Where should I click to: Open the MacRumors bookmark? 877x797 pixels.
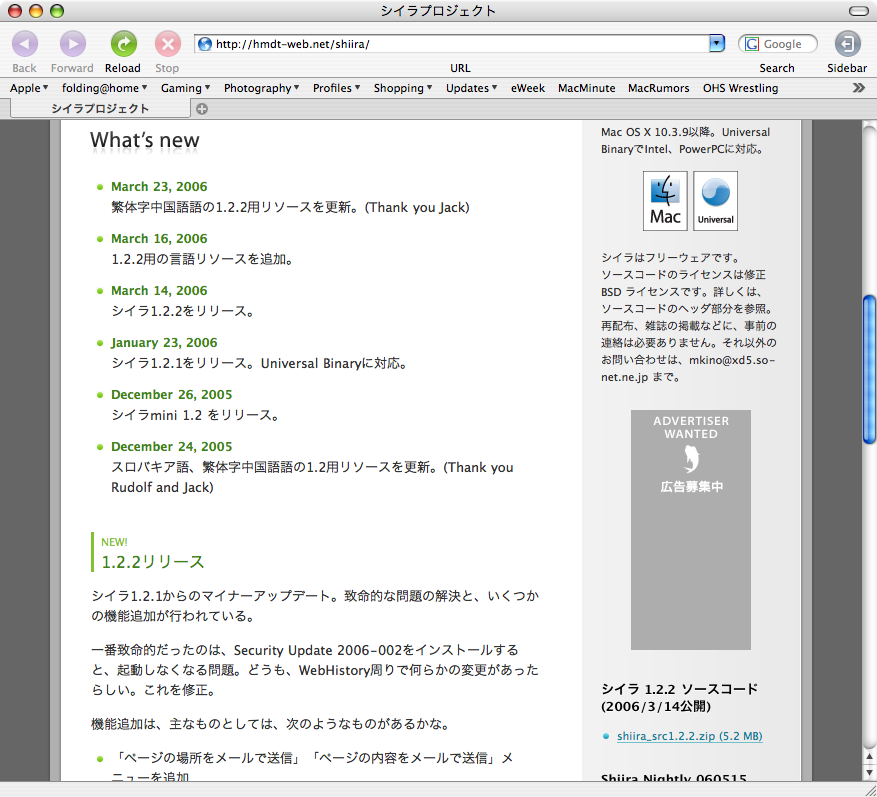[x=658, y=88]
